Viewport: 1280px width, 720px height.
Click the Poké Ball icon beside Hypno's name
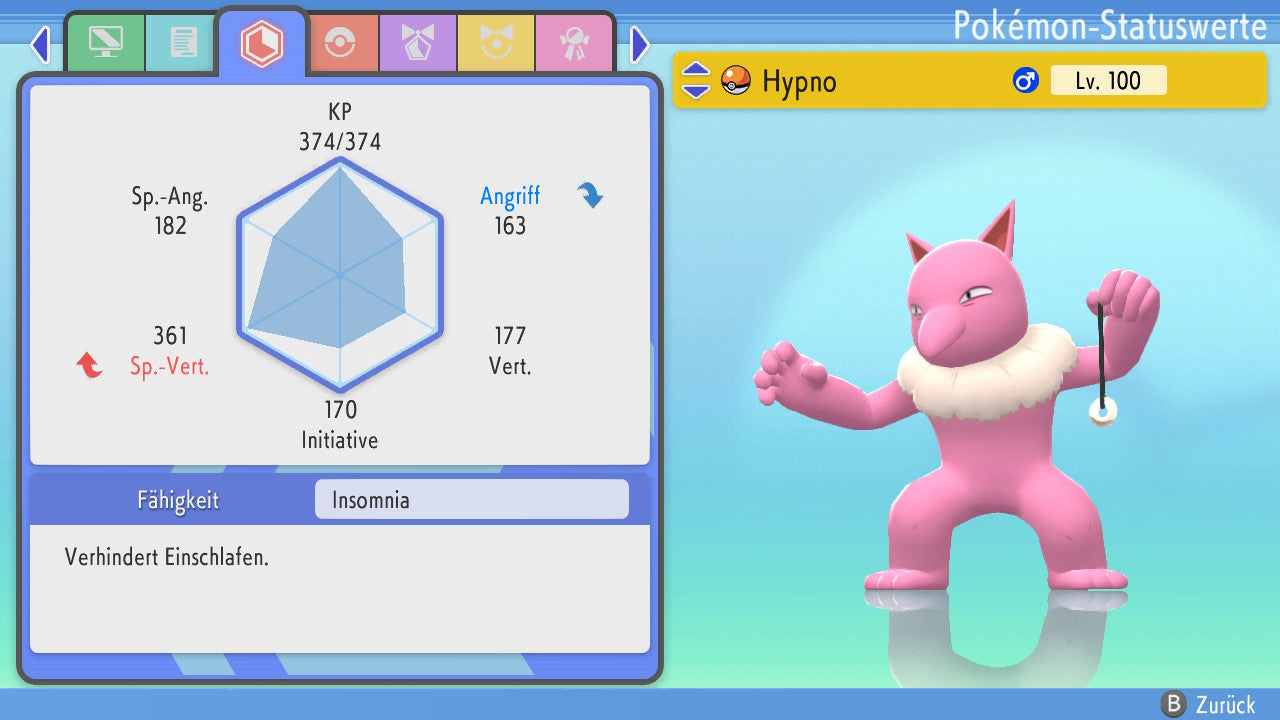[x=736, y=80]
